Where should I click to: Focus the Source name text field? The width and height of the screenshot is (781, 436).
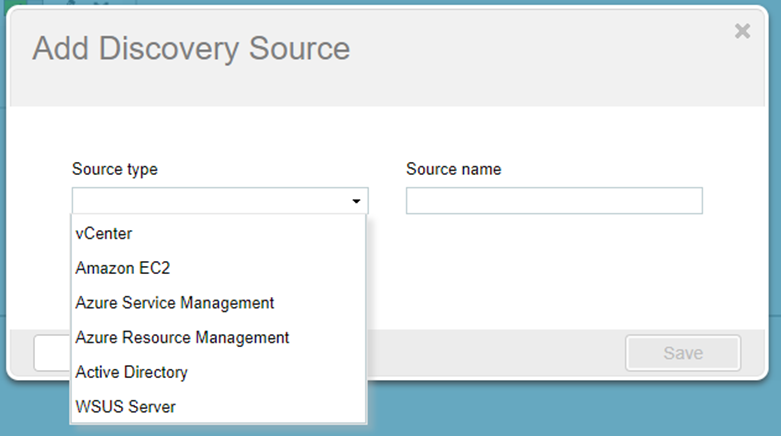[x=554, y=201]
